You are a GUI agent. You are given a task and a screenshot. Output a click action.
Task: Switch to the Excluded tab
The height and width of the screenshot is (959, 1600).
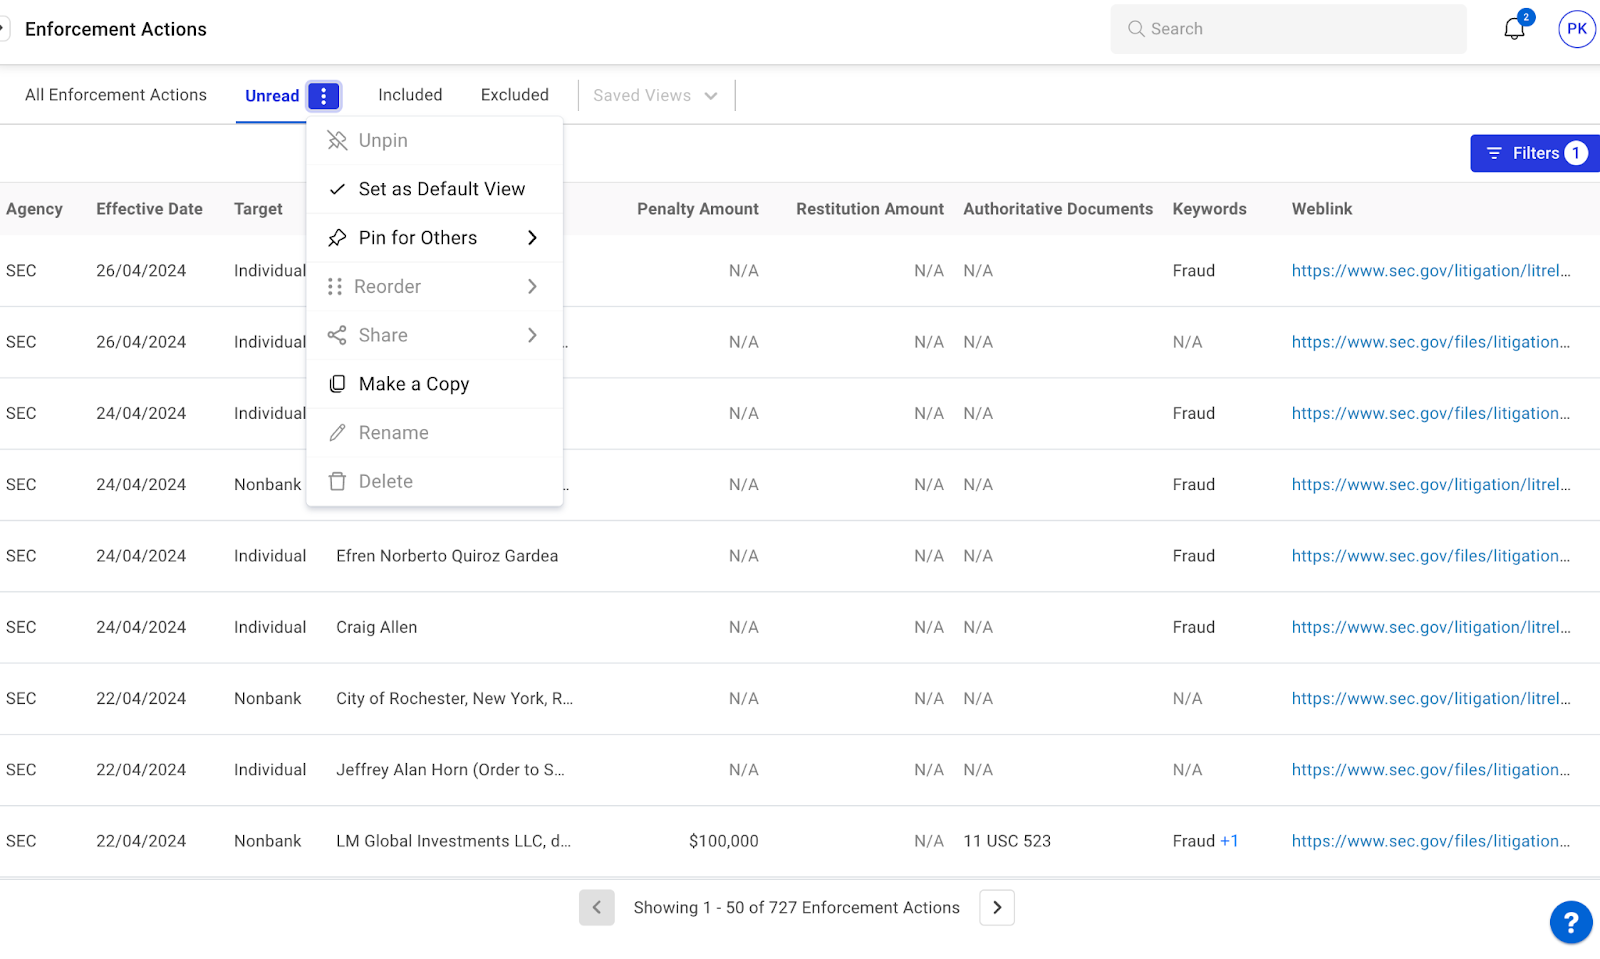point(514,95)
